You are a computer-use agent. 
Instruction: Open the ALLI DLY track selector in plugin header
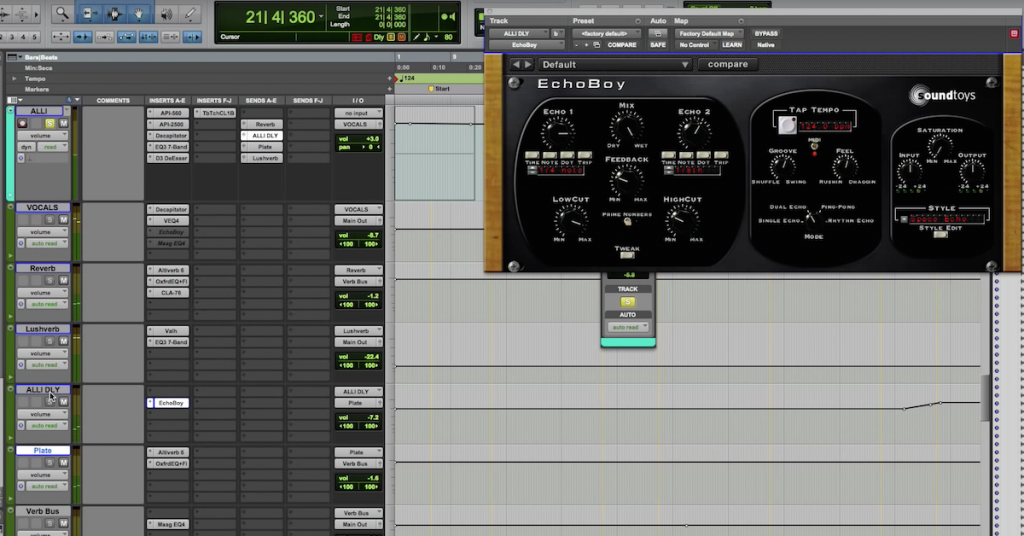519,33
